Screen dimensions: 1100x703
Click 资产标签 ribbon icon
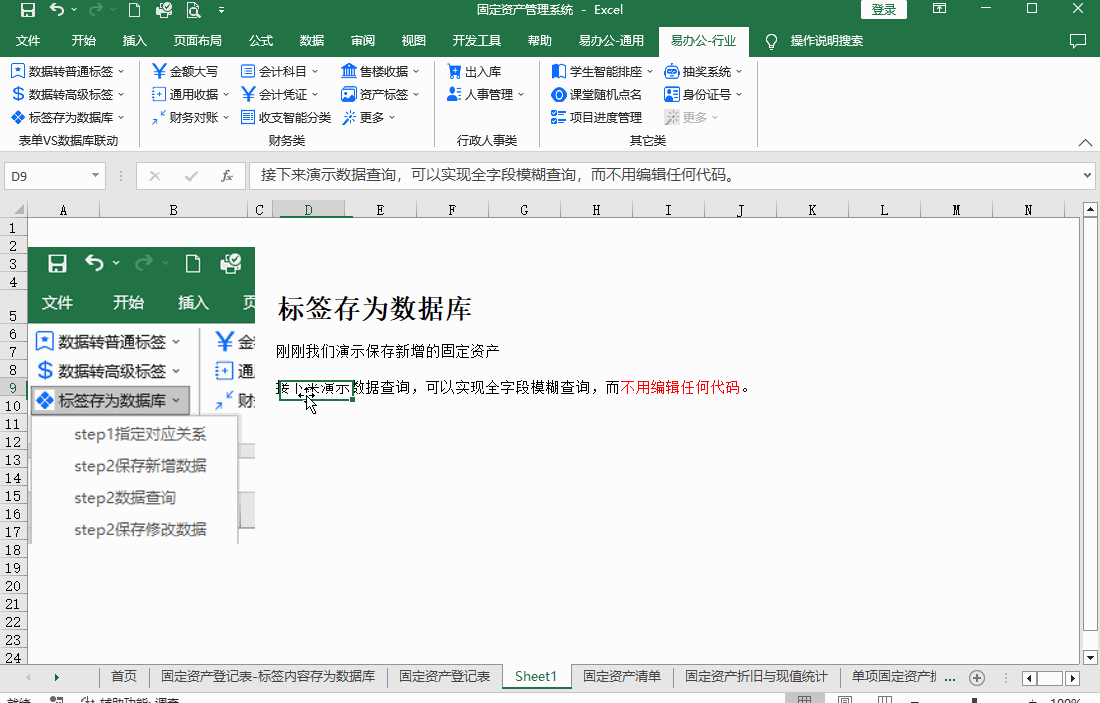coord(349,94)
